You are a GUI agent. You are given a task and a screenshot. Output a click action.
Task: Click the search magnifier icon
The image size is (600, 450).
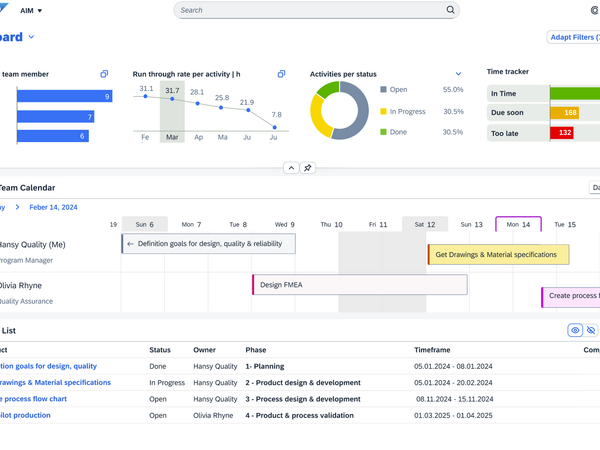tap(450, 10)
